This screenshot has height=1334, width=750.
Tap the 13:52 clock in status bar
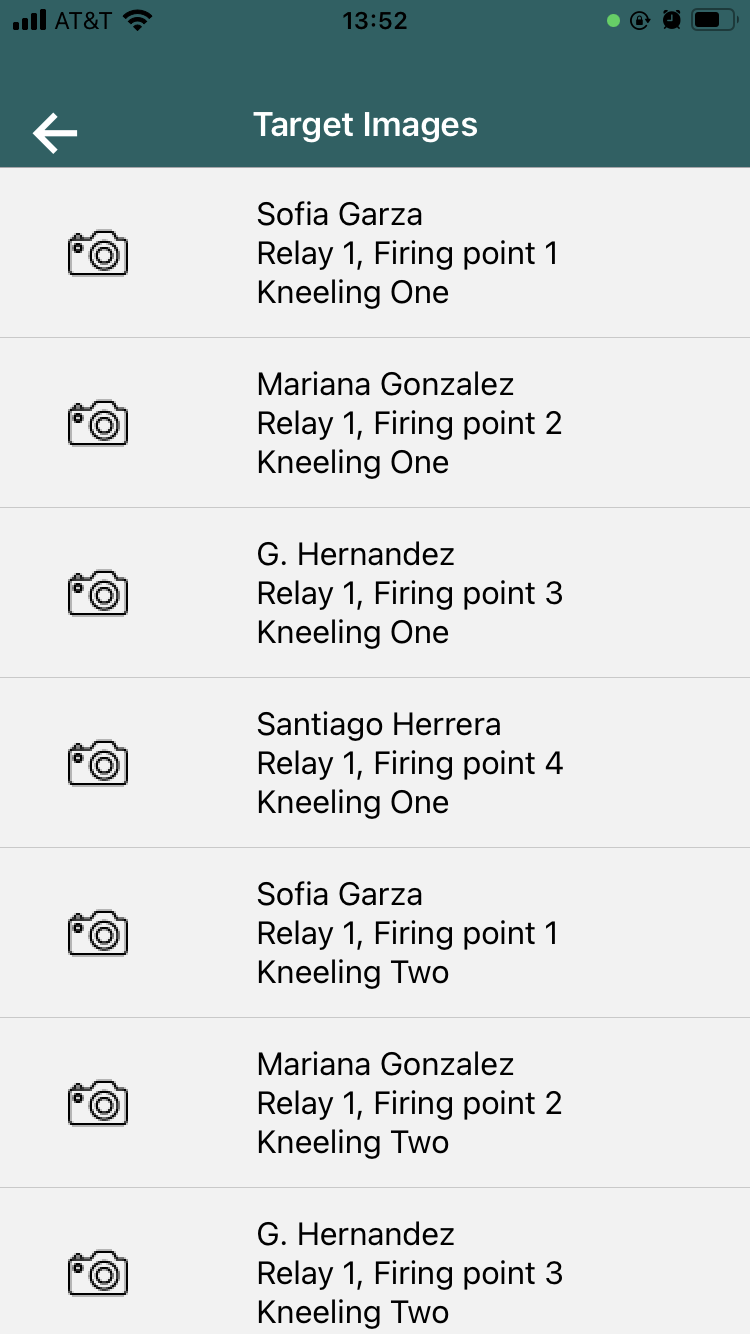click(x=374, y=20)
